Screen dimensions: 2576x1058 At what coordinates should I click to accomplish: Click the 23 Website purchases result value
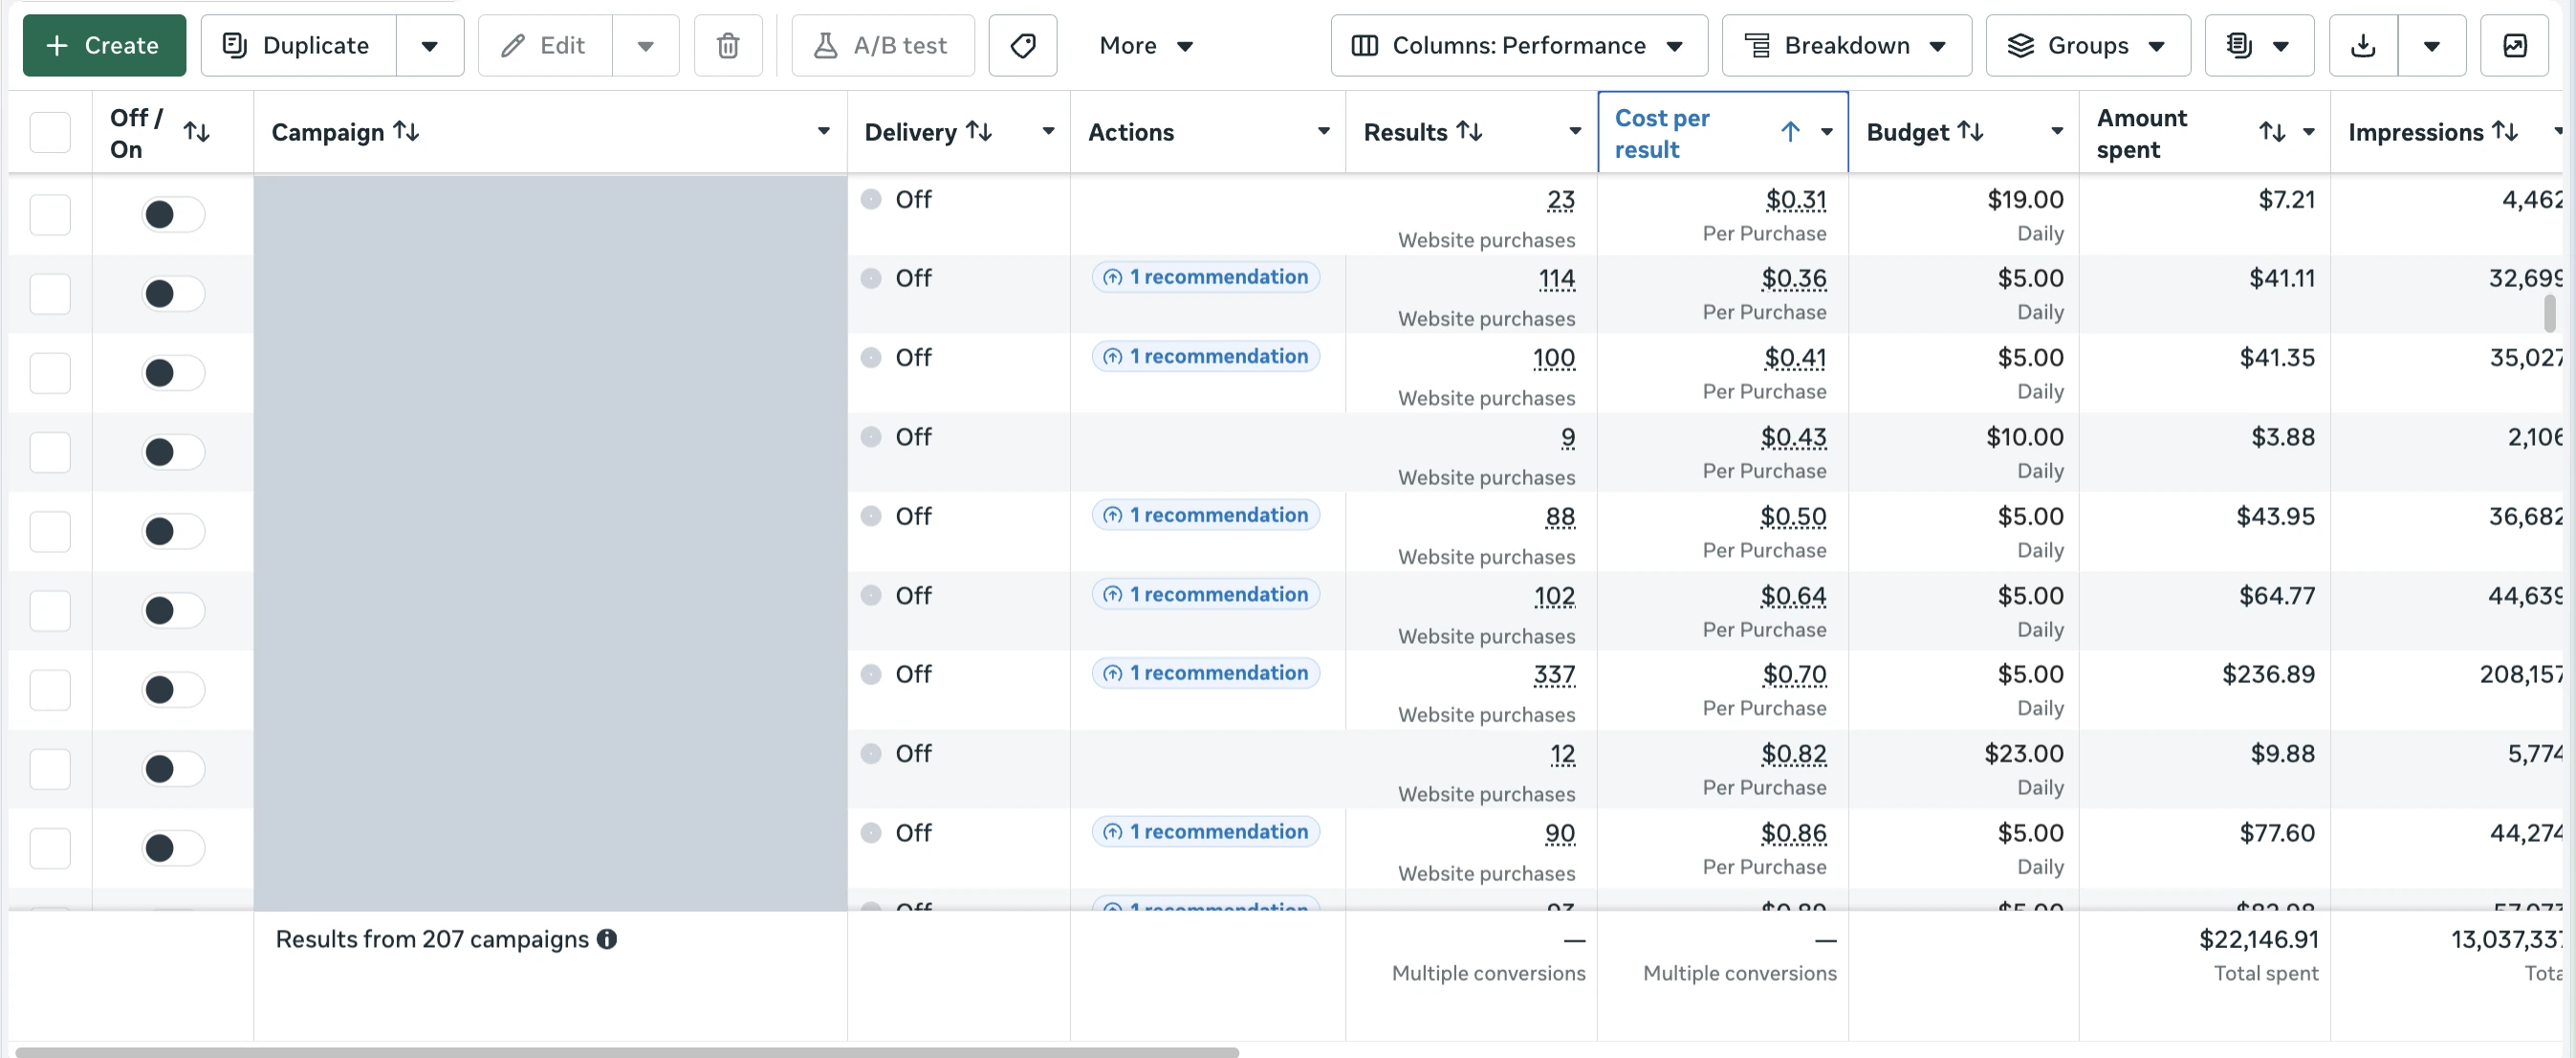(1560, 200)
